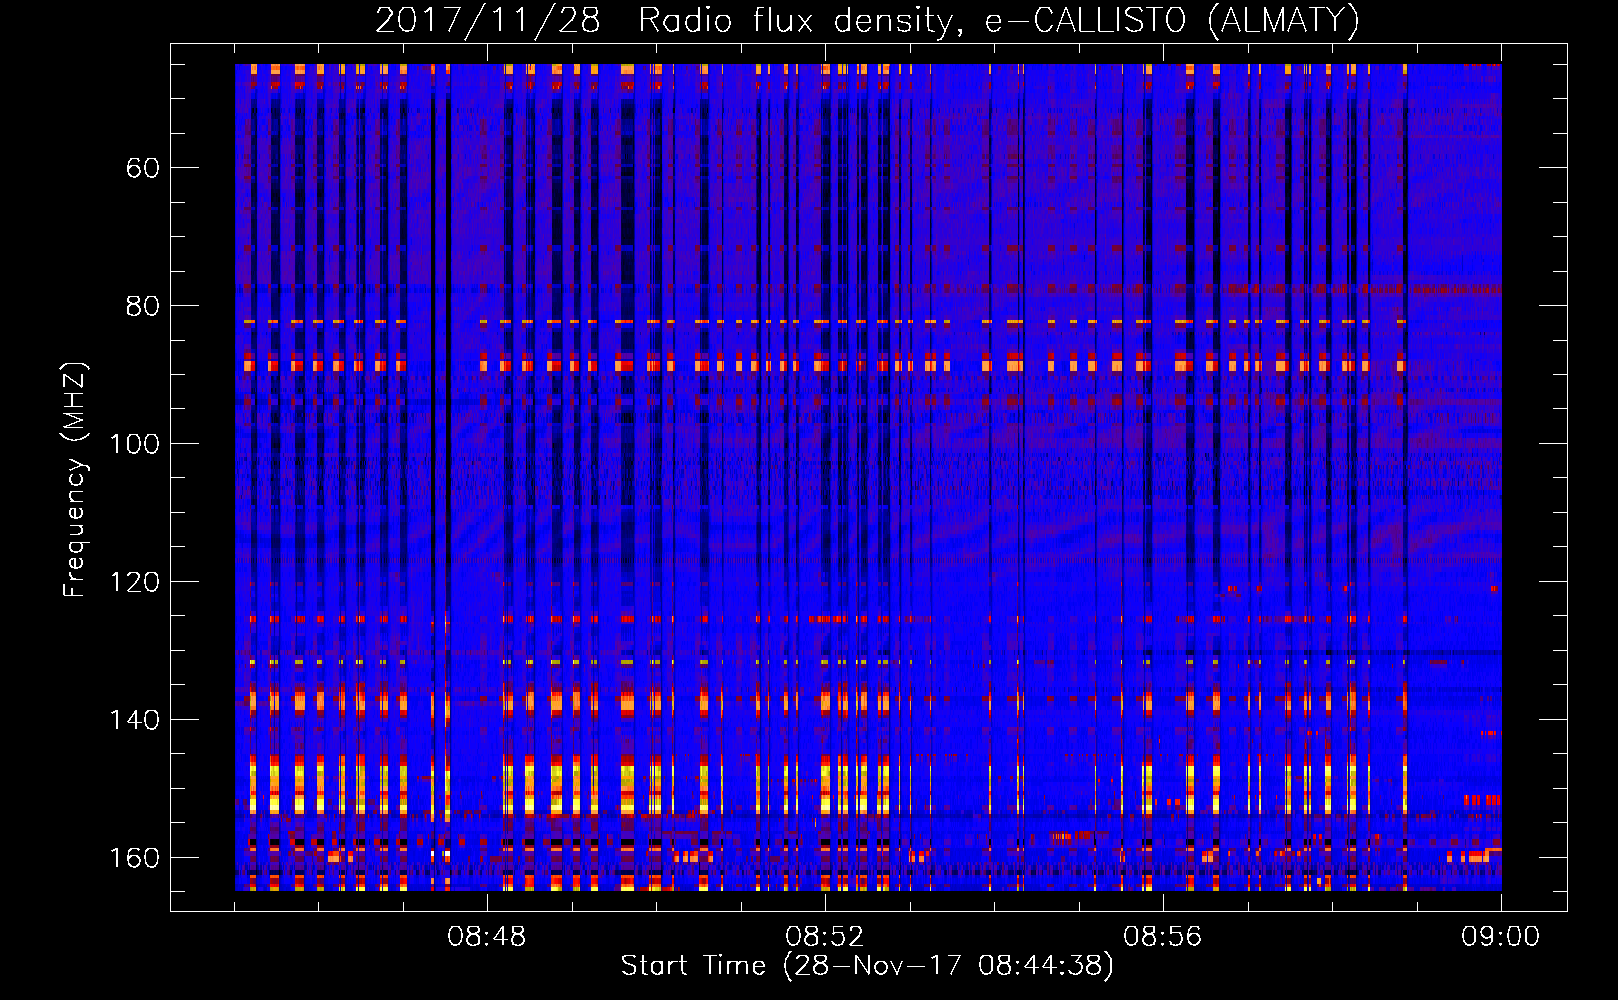The height and width of the screenshot is (1000, 1618).
Task: Click the 60 frequency tick label
Action: (x=143, y=168)
